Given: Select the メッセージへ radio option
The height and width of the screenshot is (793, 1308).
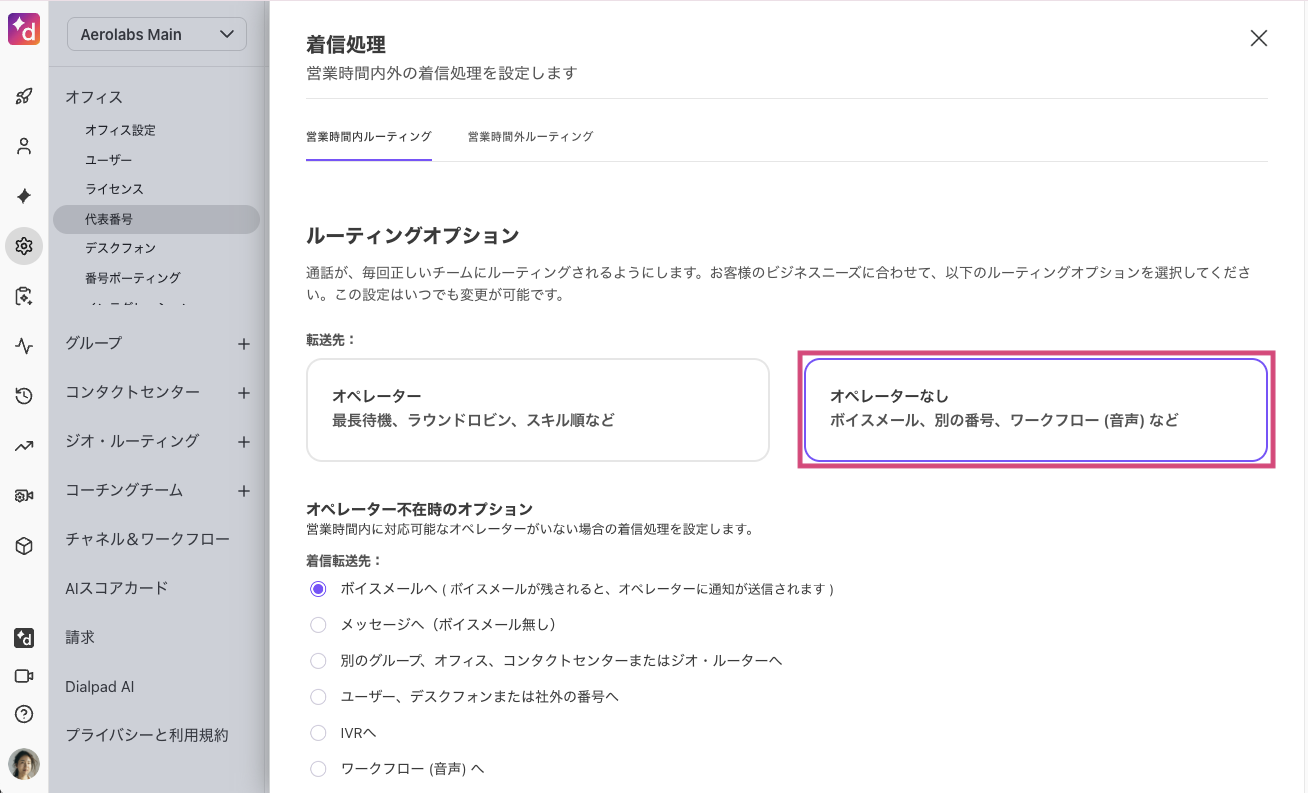Looking at the screenshot, I should pyautogui.click(x=318, y=625).
